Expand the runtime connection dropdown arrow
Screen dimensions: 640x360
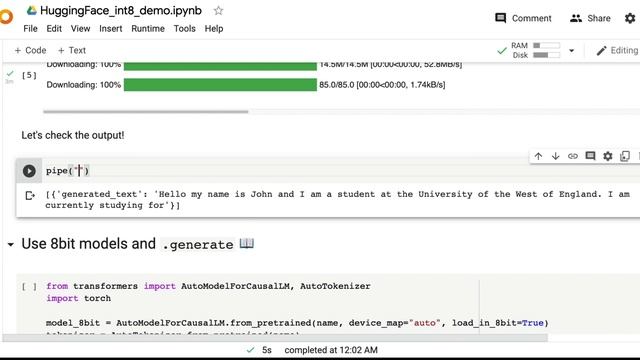pos(571,51)
